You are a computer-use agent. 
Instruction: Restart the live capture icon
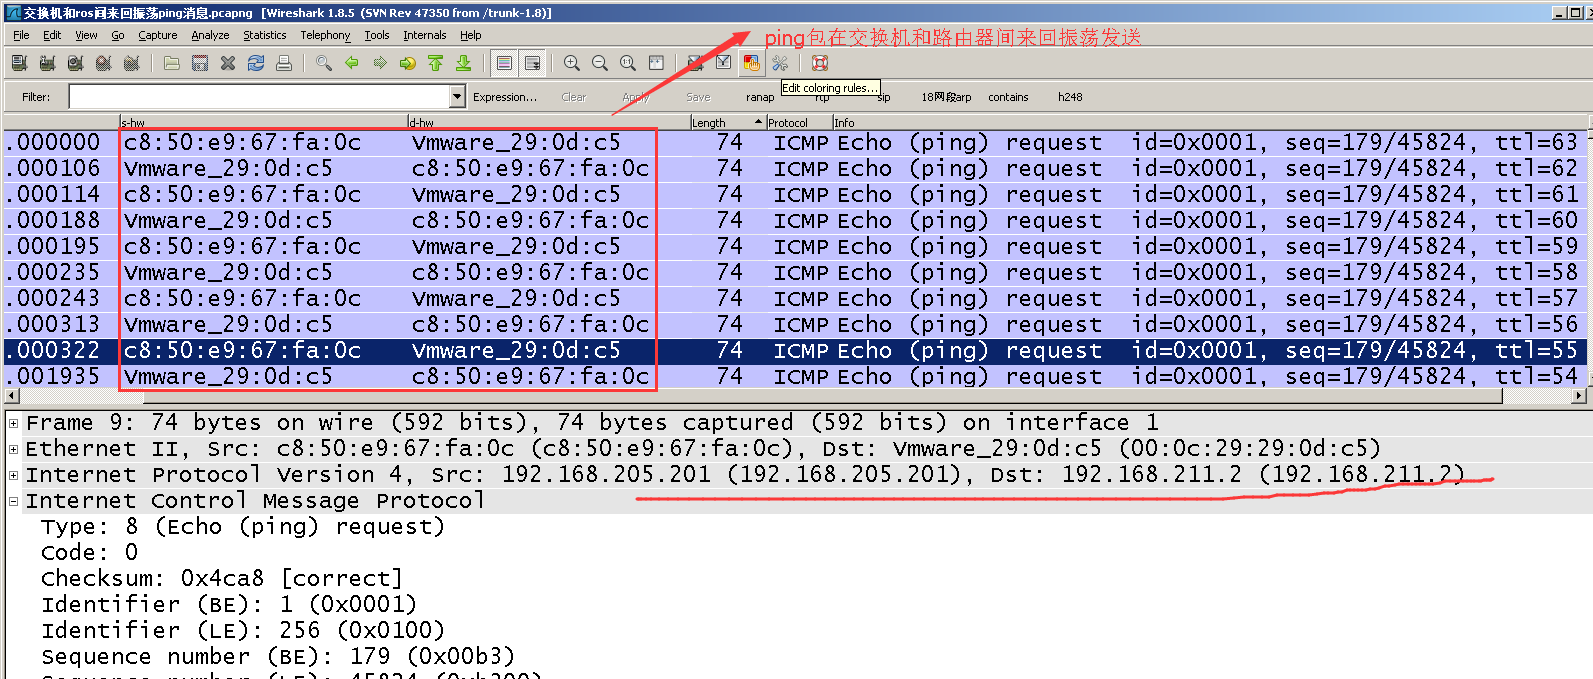pyautogui.click(x=131, y=63)
